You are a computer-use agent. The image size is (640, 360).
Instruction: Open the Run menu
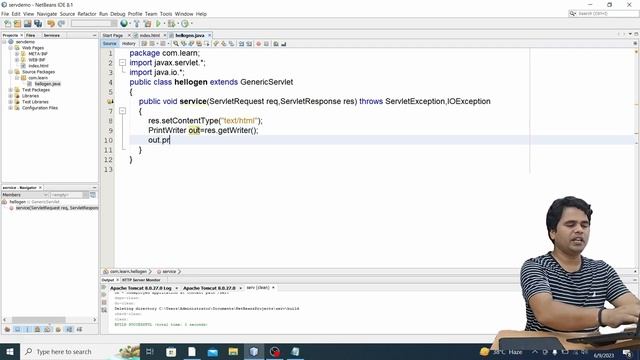(x=103, y=14)
